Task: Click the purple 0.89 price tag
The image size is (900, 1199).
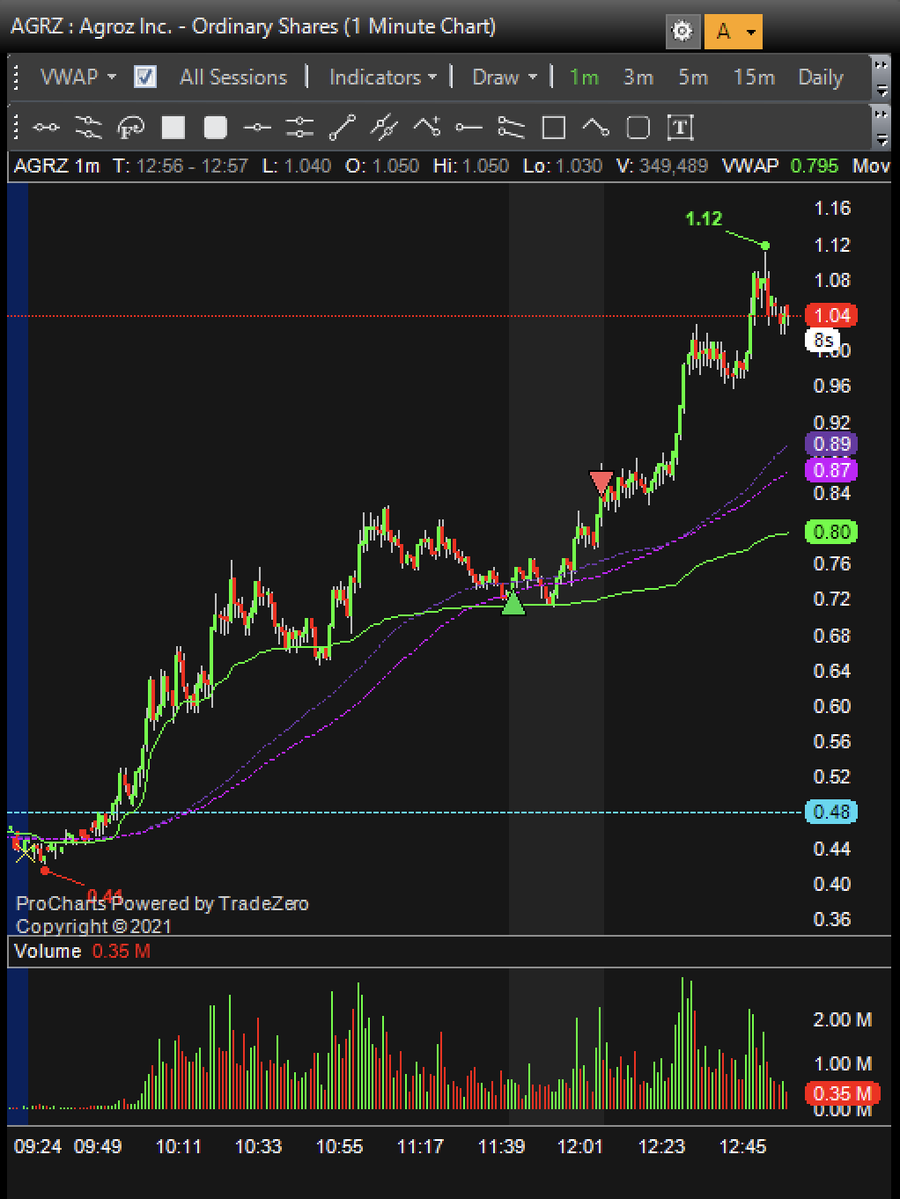Action: pyautogui.click(x=831, y=444)
